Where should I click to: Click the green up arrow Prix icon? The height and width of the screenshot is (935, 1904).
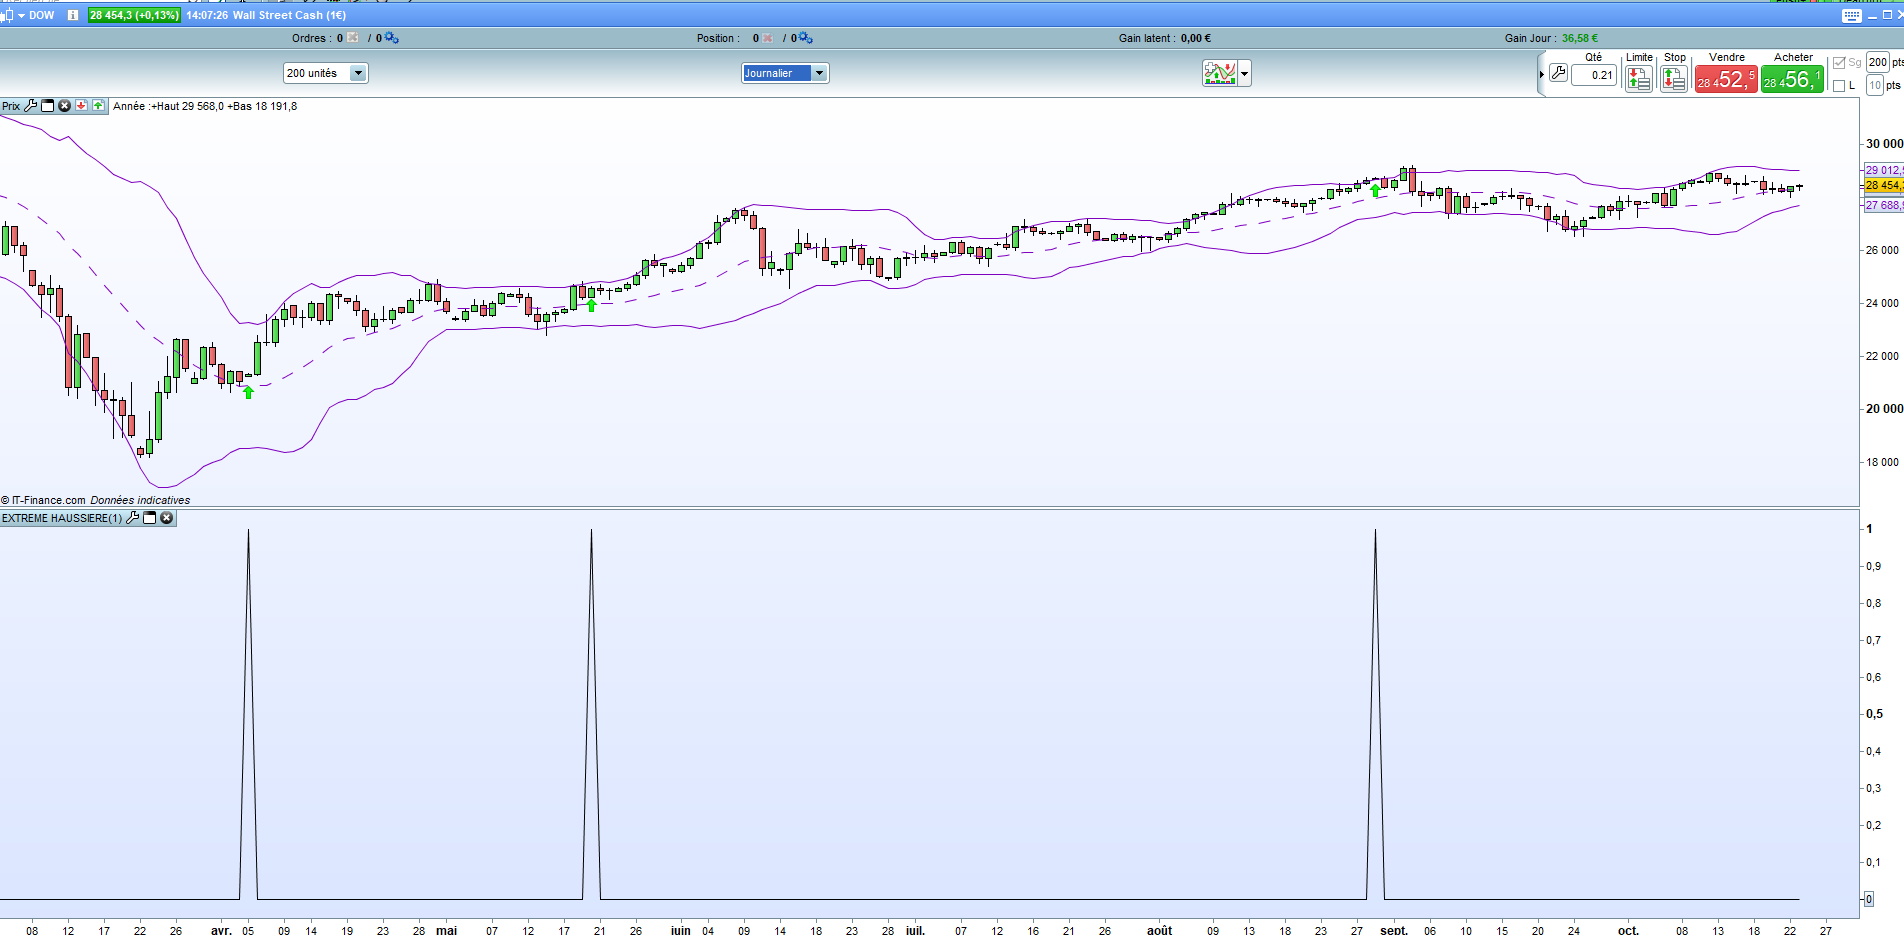tap(98, 105)
